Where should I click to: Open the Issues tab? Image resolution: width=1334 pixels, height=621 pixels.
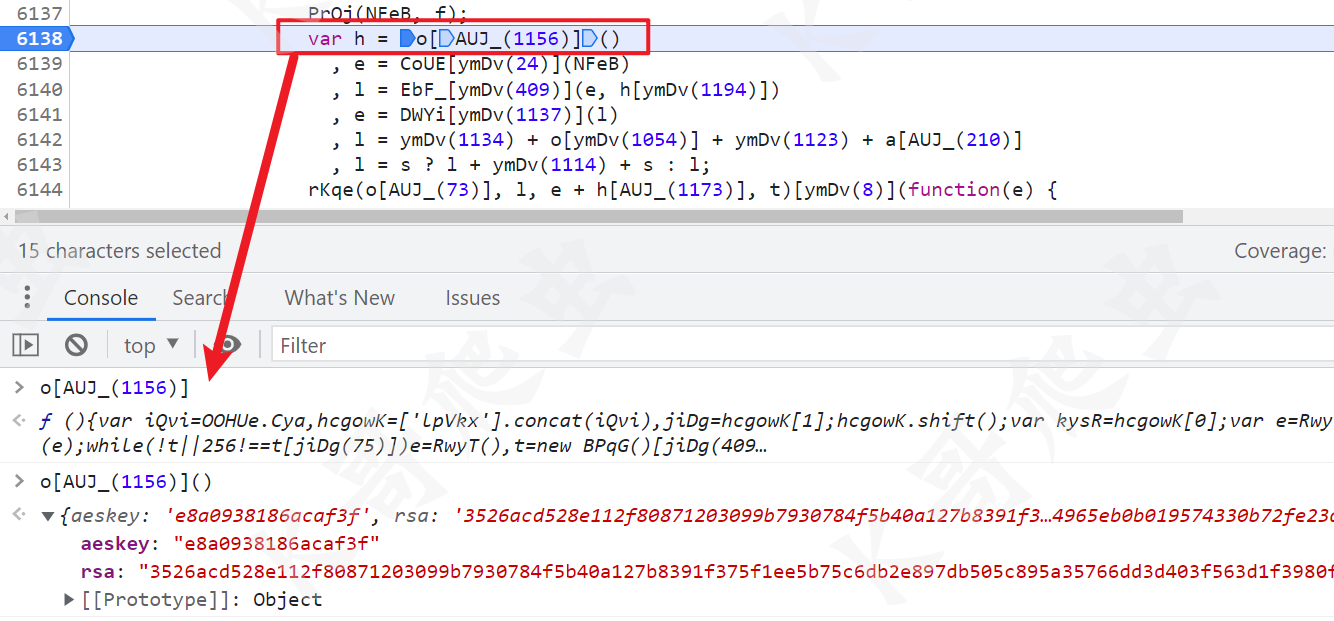pyautogui.click(x=473, y=298)
